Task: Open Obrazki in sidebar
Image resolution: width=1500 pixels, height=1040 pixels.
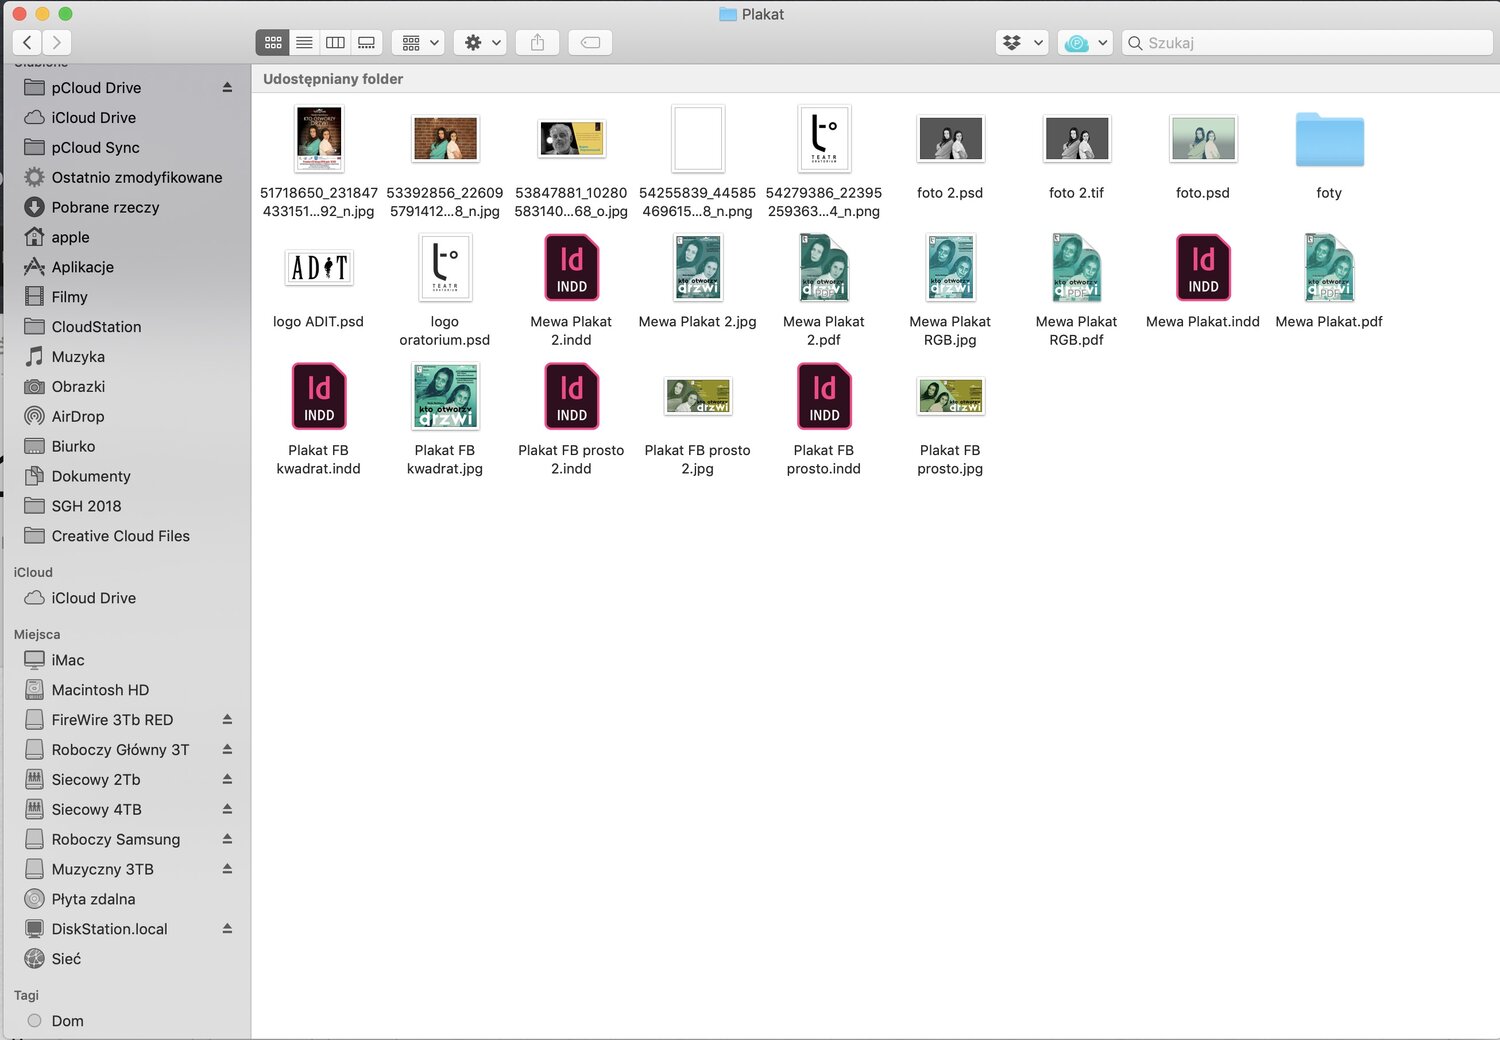Action: pos(78,387)
